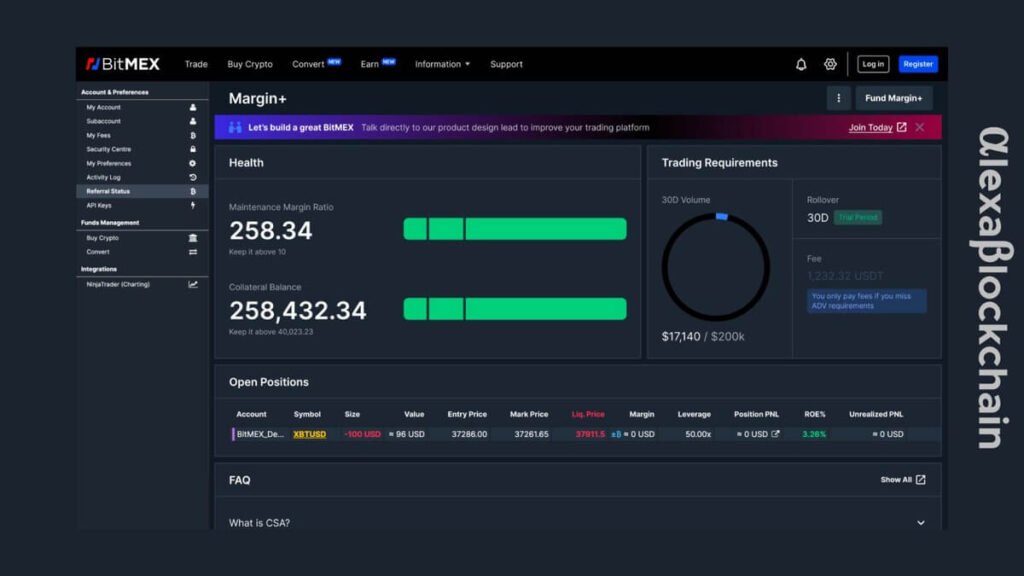The width and height of the screenshot is (1024, 576).
Task: Open the three-dot more options menu
Action: 838,98
